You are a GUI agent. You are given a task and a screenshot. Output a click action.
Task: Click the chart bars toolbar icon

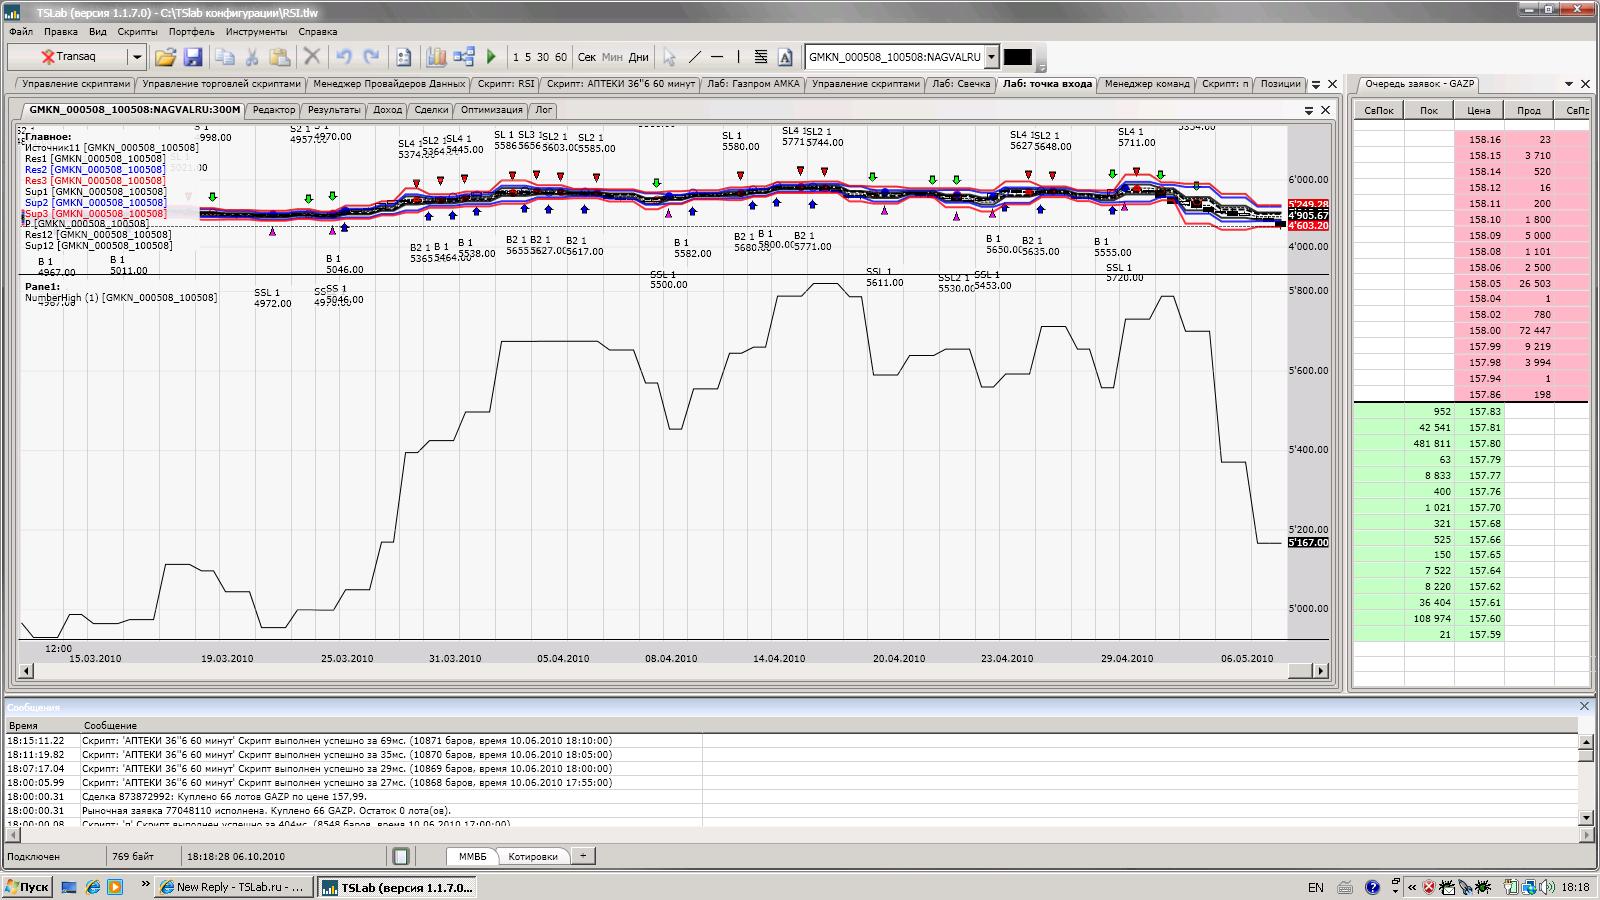pyautogui.click(x=436, y=57)
